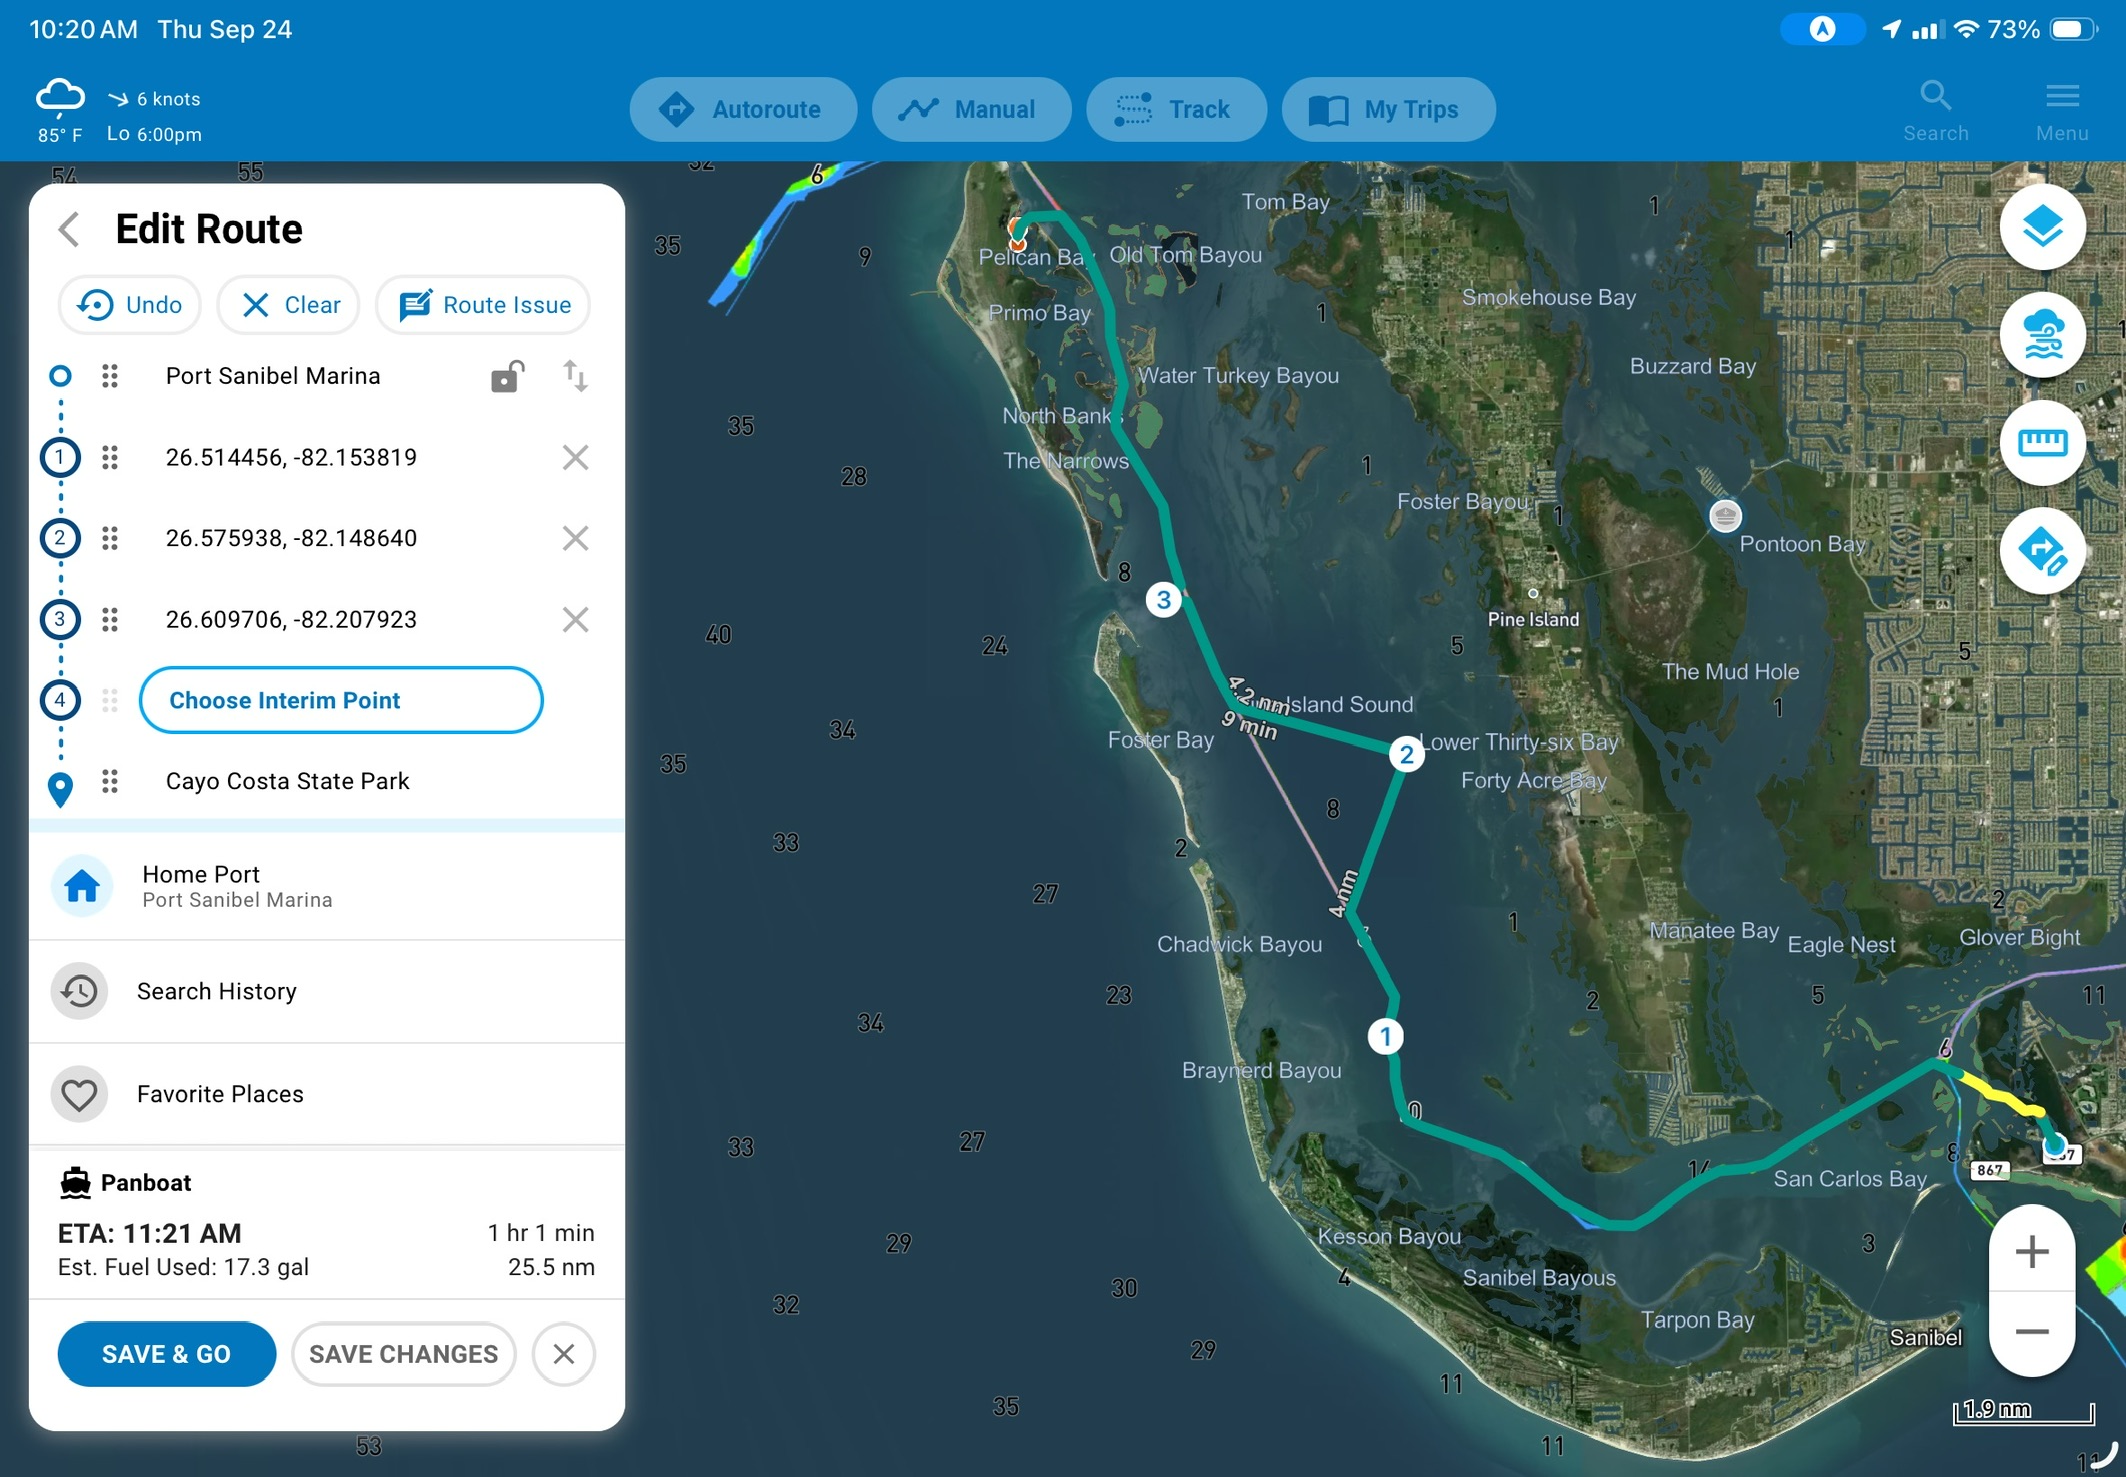The image size is (2126, 1477).
Task: Click SAVE & GO button
Action: click(166, 1354)
